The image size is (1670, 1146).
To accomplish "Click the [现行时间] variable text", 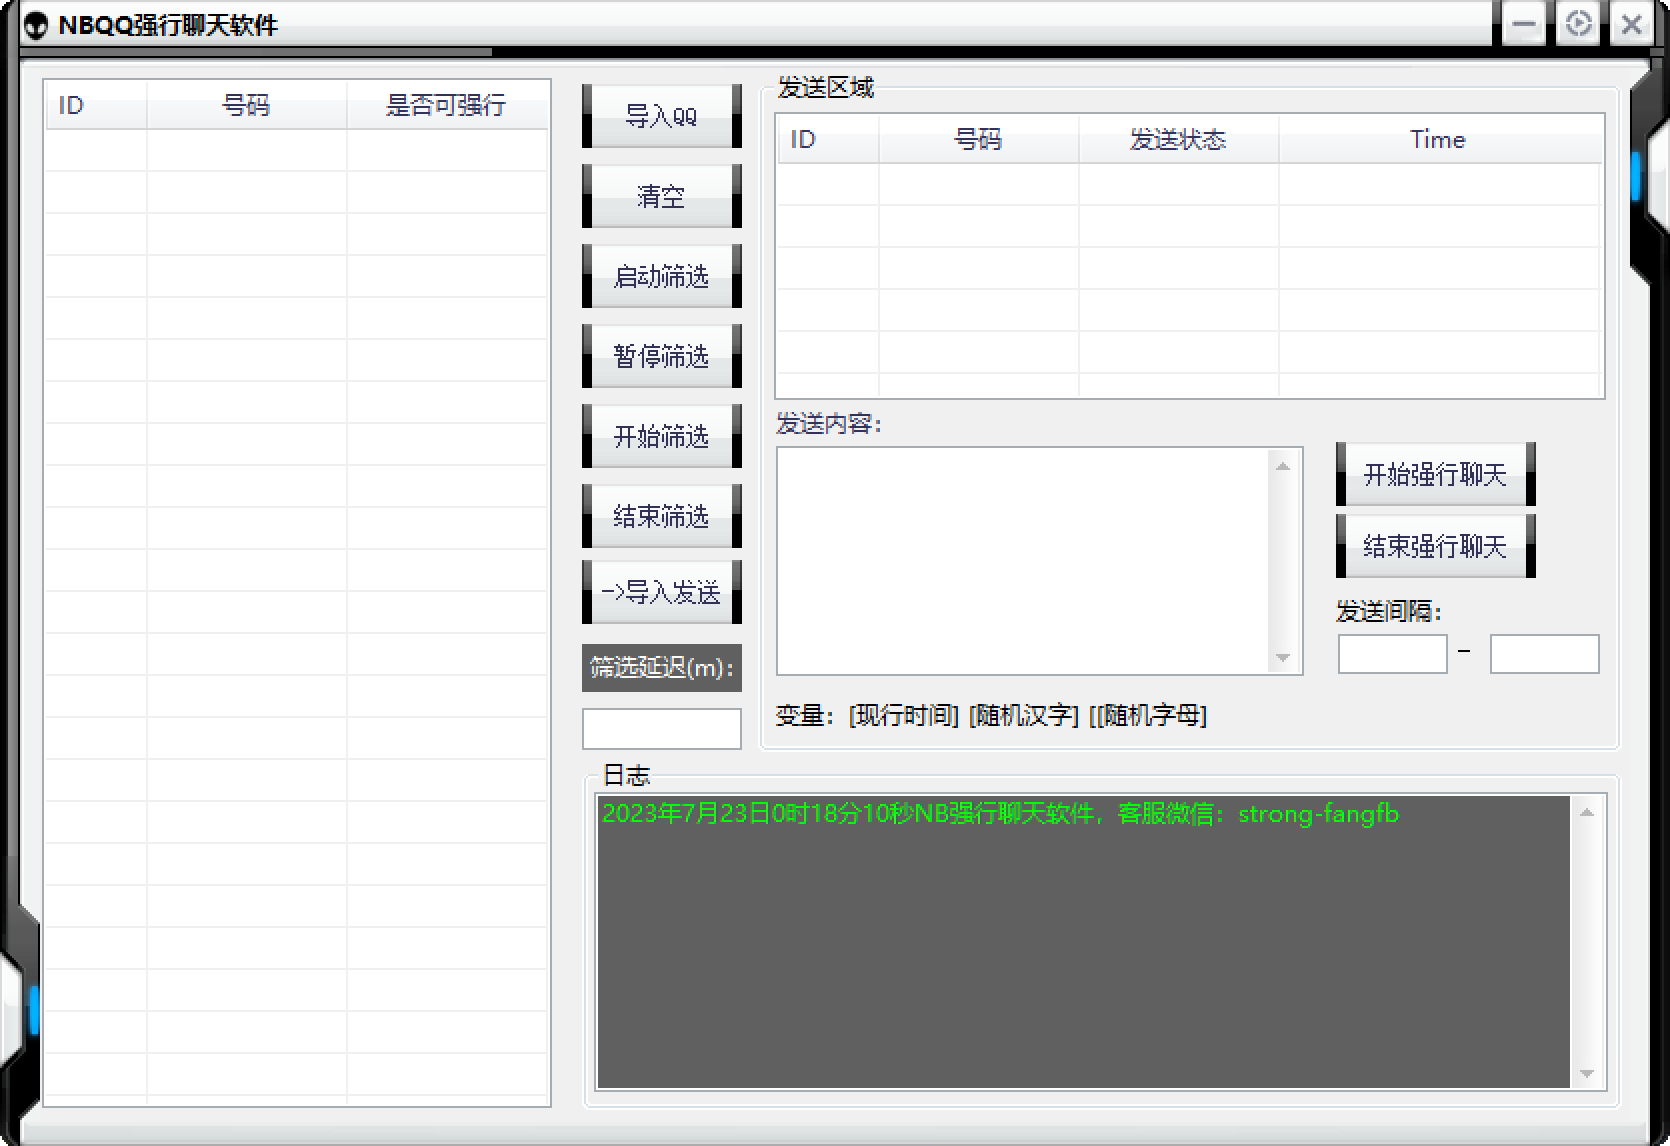I will pos(904,715).
